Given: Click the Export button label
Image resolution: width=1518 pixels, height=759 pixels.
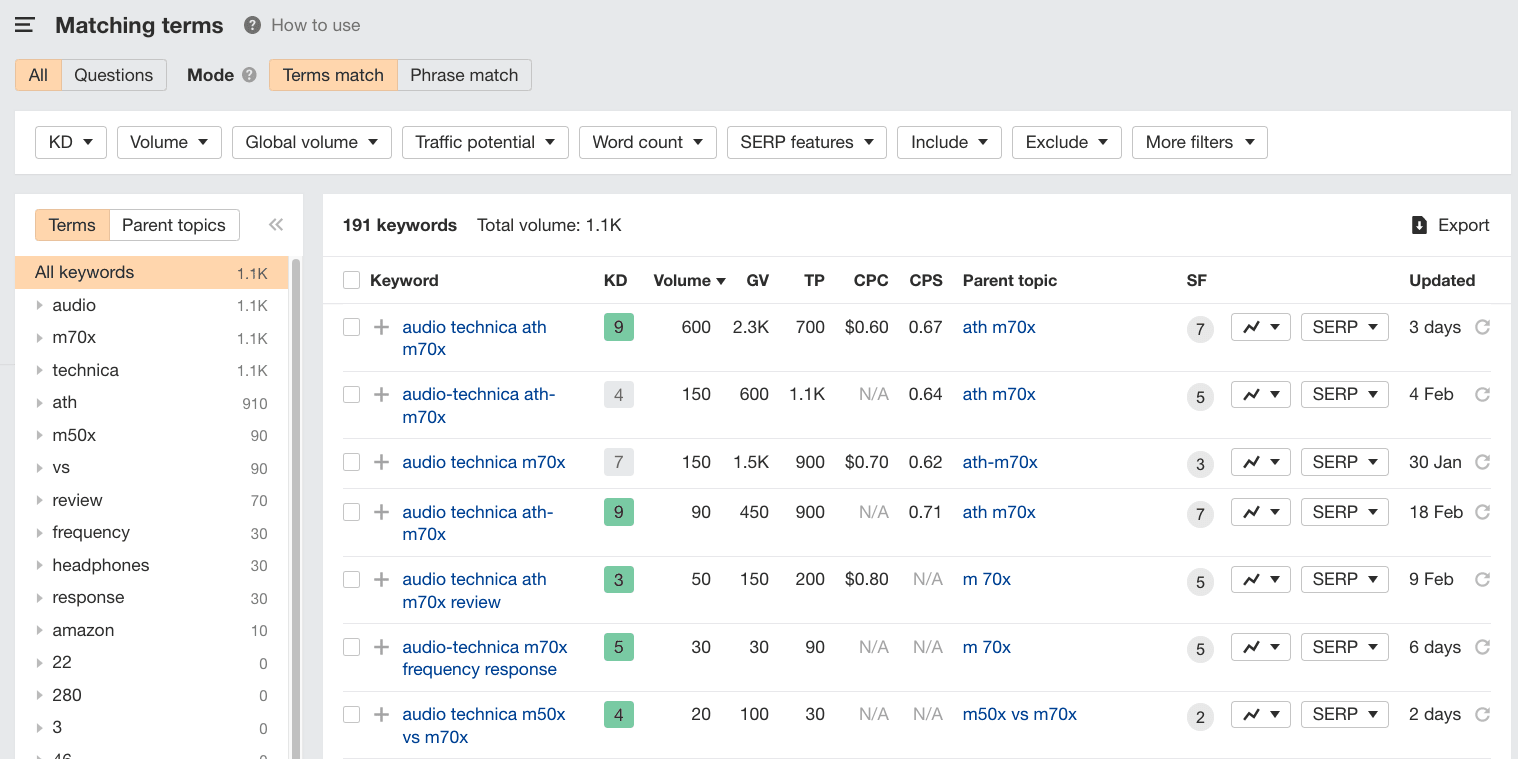Looking at the screenshot, I should click(x=1464, y=225).
